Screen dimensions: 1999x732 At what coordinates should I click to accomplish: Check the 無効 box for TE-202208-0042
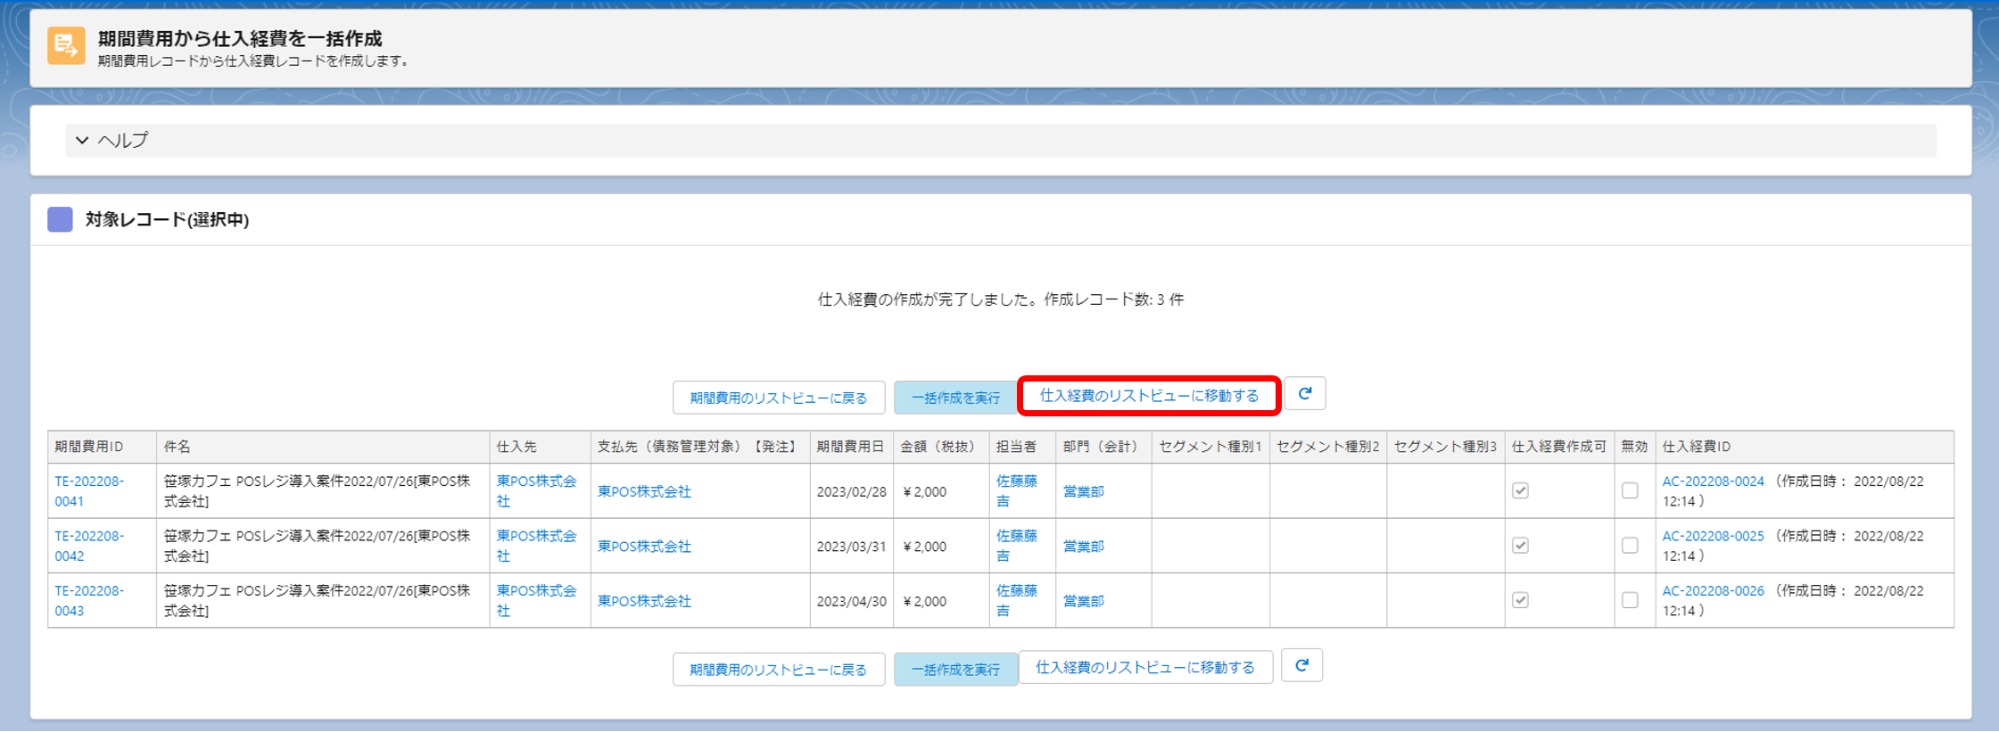(1630, 545)
